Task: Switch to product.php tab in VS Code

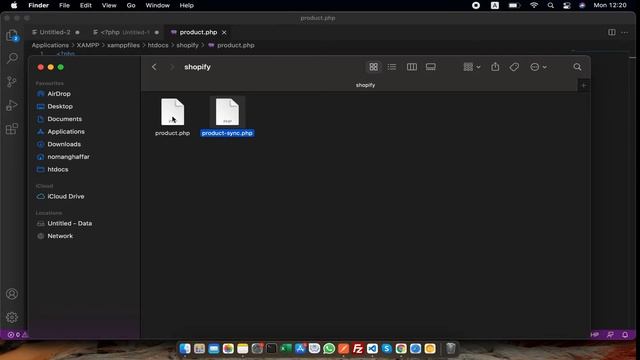Action: [x=198, y=32]
